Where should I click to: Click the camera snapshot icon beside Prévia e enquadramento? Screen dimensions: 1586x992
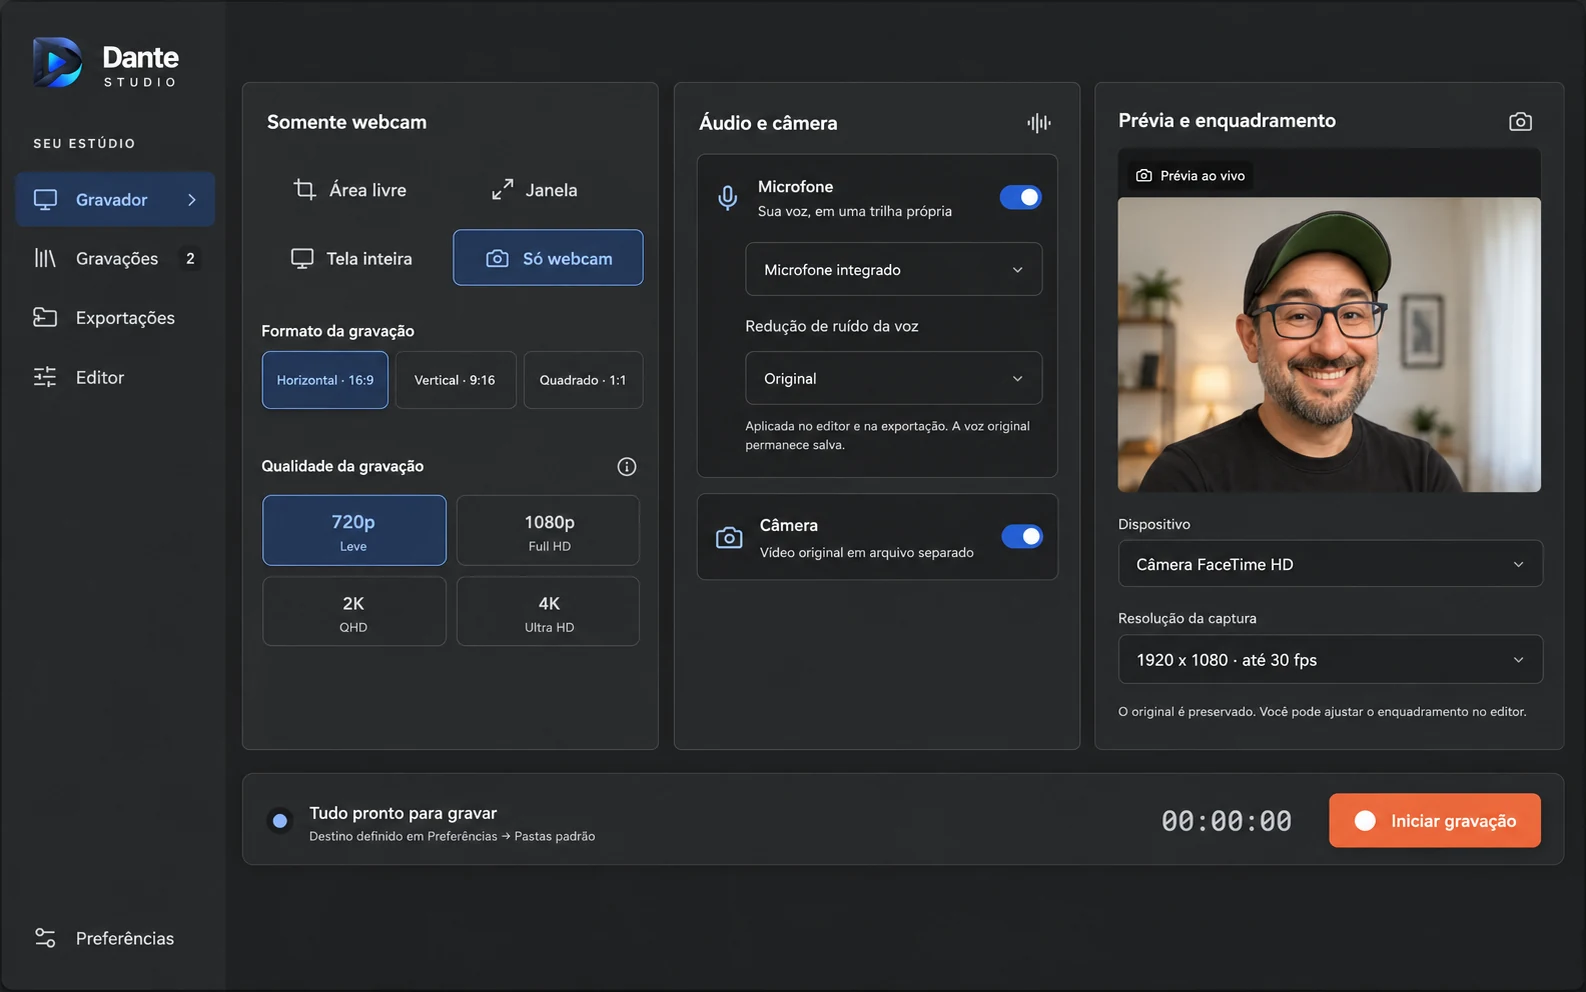(x=1520, y=122)
